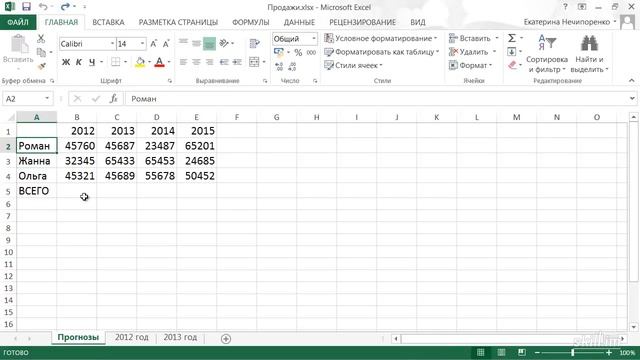
Task: Decrease font size with small A icon
Action: click(166, 44)
